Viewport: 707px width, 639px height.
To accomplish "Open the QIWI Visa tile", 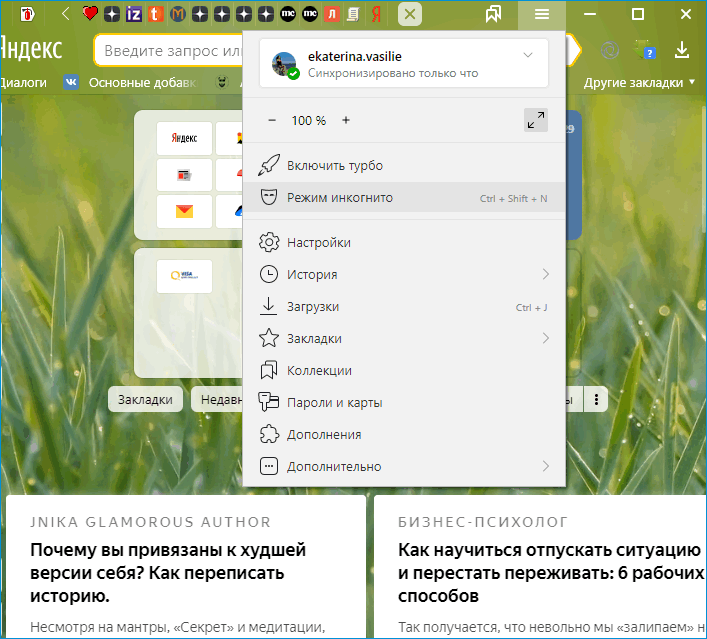I will pos(184,276).
